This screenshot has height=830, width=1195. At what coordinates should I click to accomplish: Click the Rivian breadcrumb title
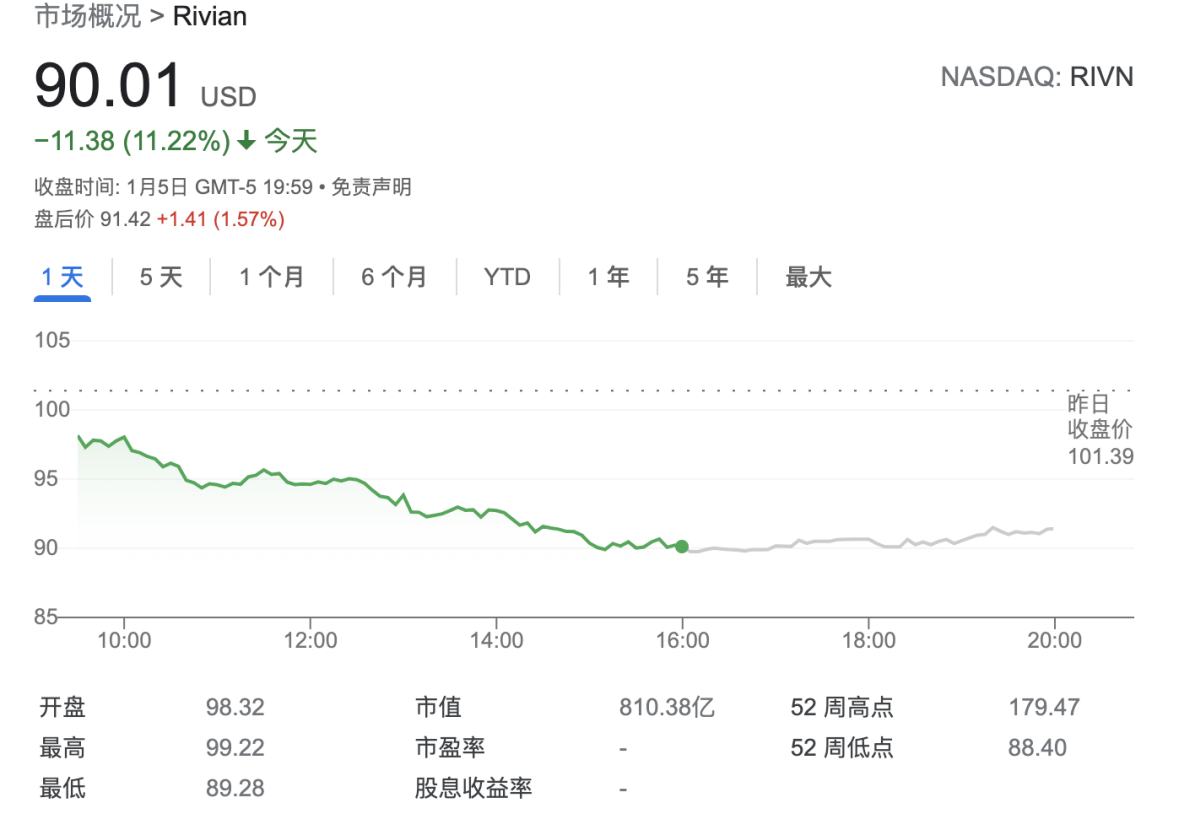point(210,17)
